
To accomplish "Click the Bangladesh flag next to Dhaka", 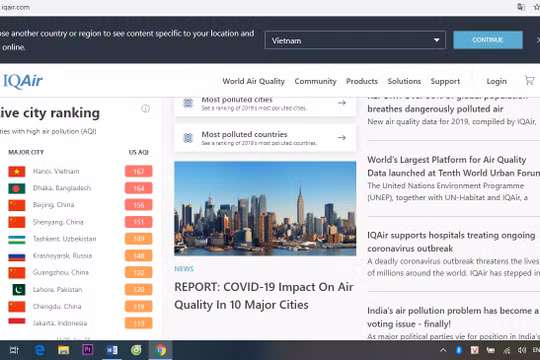I will [x=17, y=188].
